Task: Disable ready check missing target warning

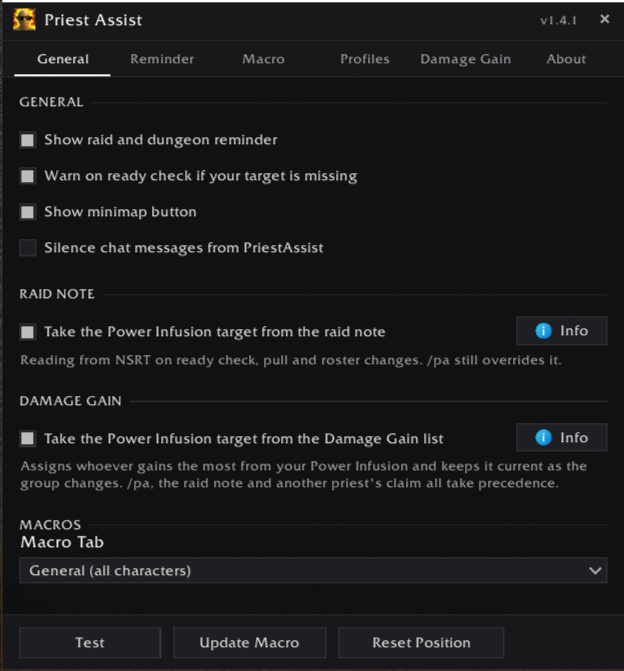Action: coord(28,176)
